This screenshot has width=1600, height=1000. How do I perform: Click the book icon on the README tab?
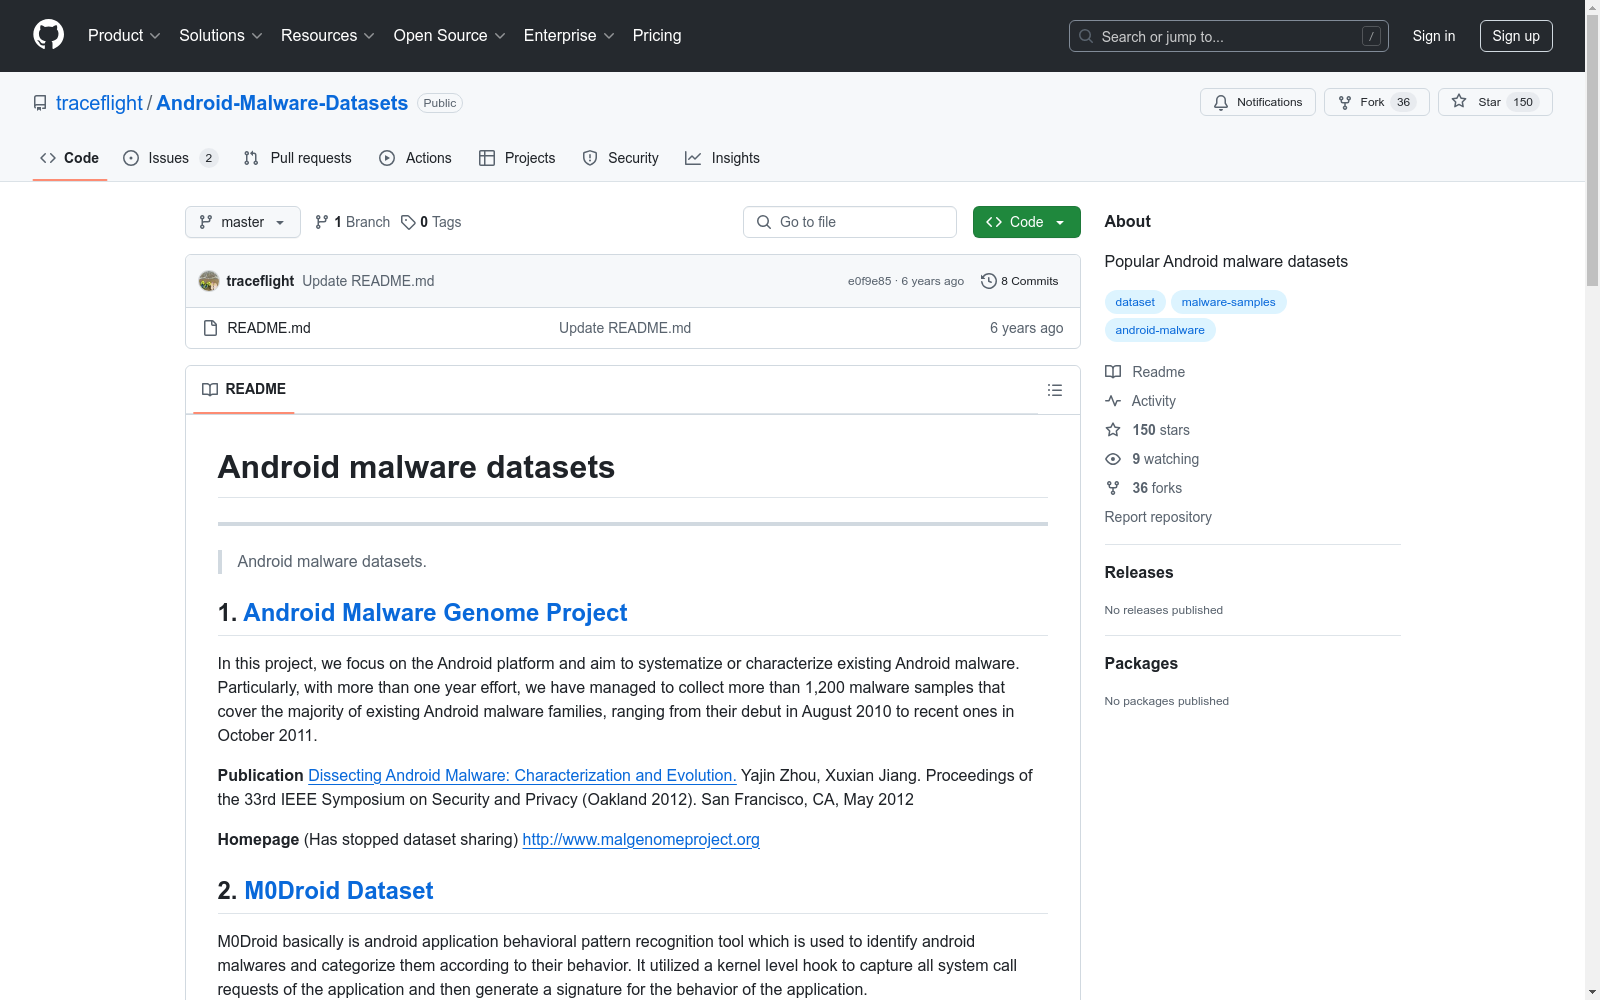[x=210, y=389]
